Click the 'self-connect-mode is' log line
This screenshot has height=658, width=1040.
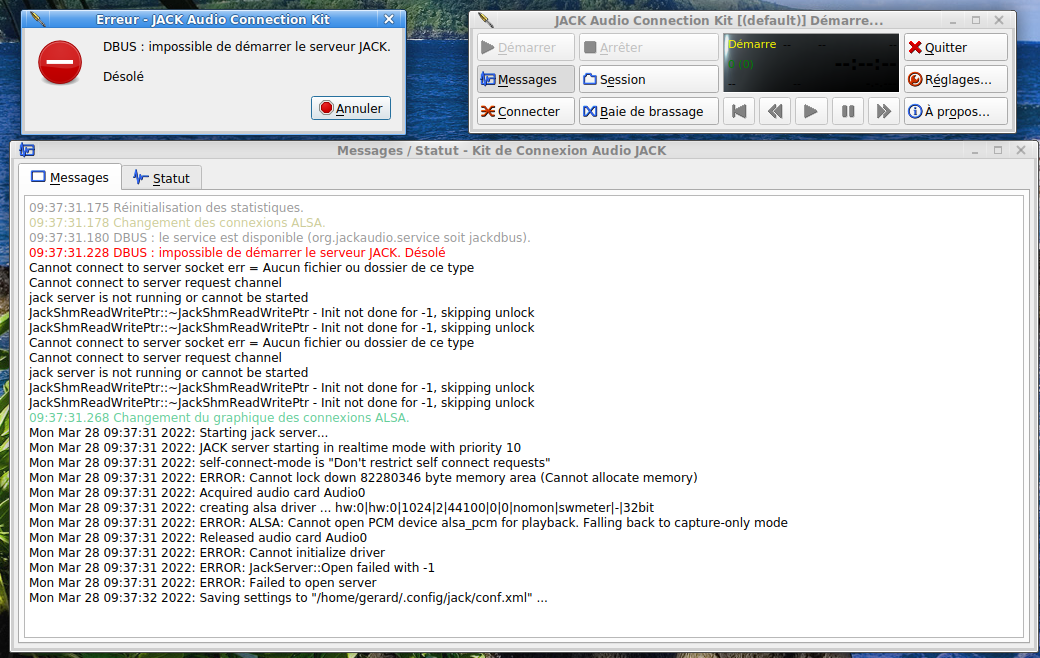point(289,462)
